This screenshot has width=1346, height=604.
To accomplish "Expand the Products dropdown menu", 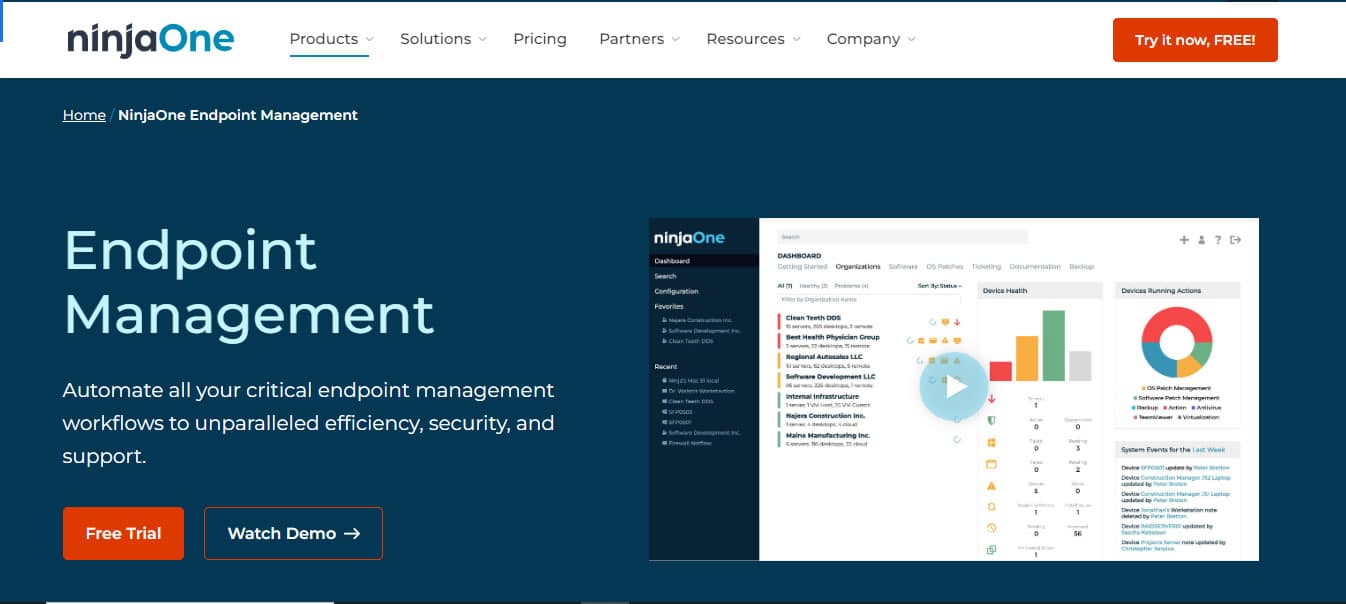I will (x=330, y=39).
